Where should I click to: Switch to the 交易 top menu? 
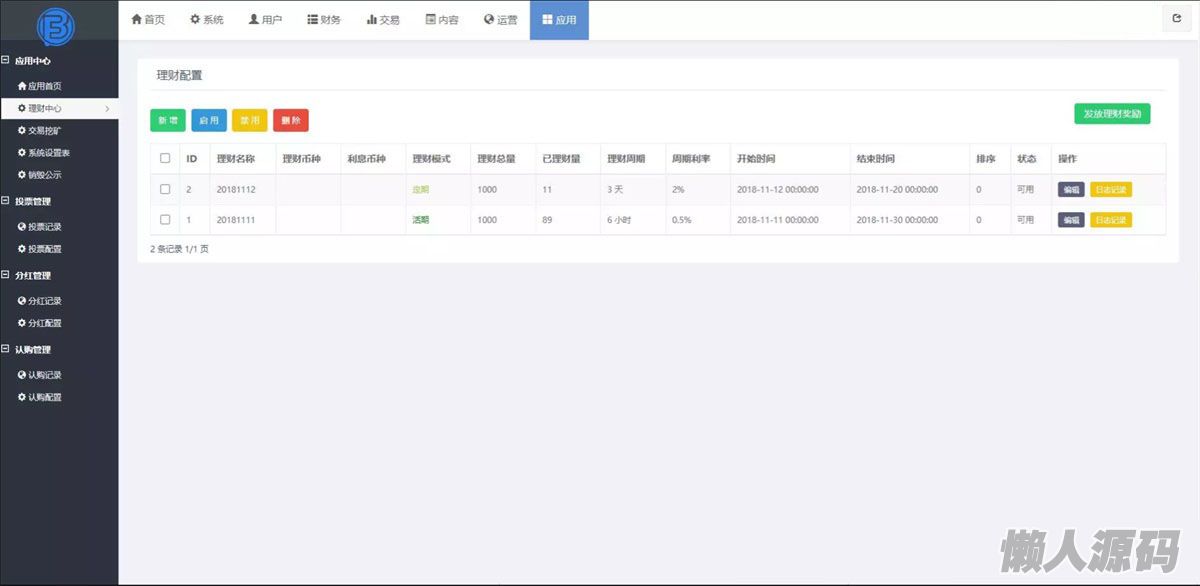point(383,20)
